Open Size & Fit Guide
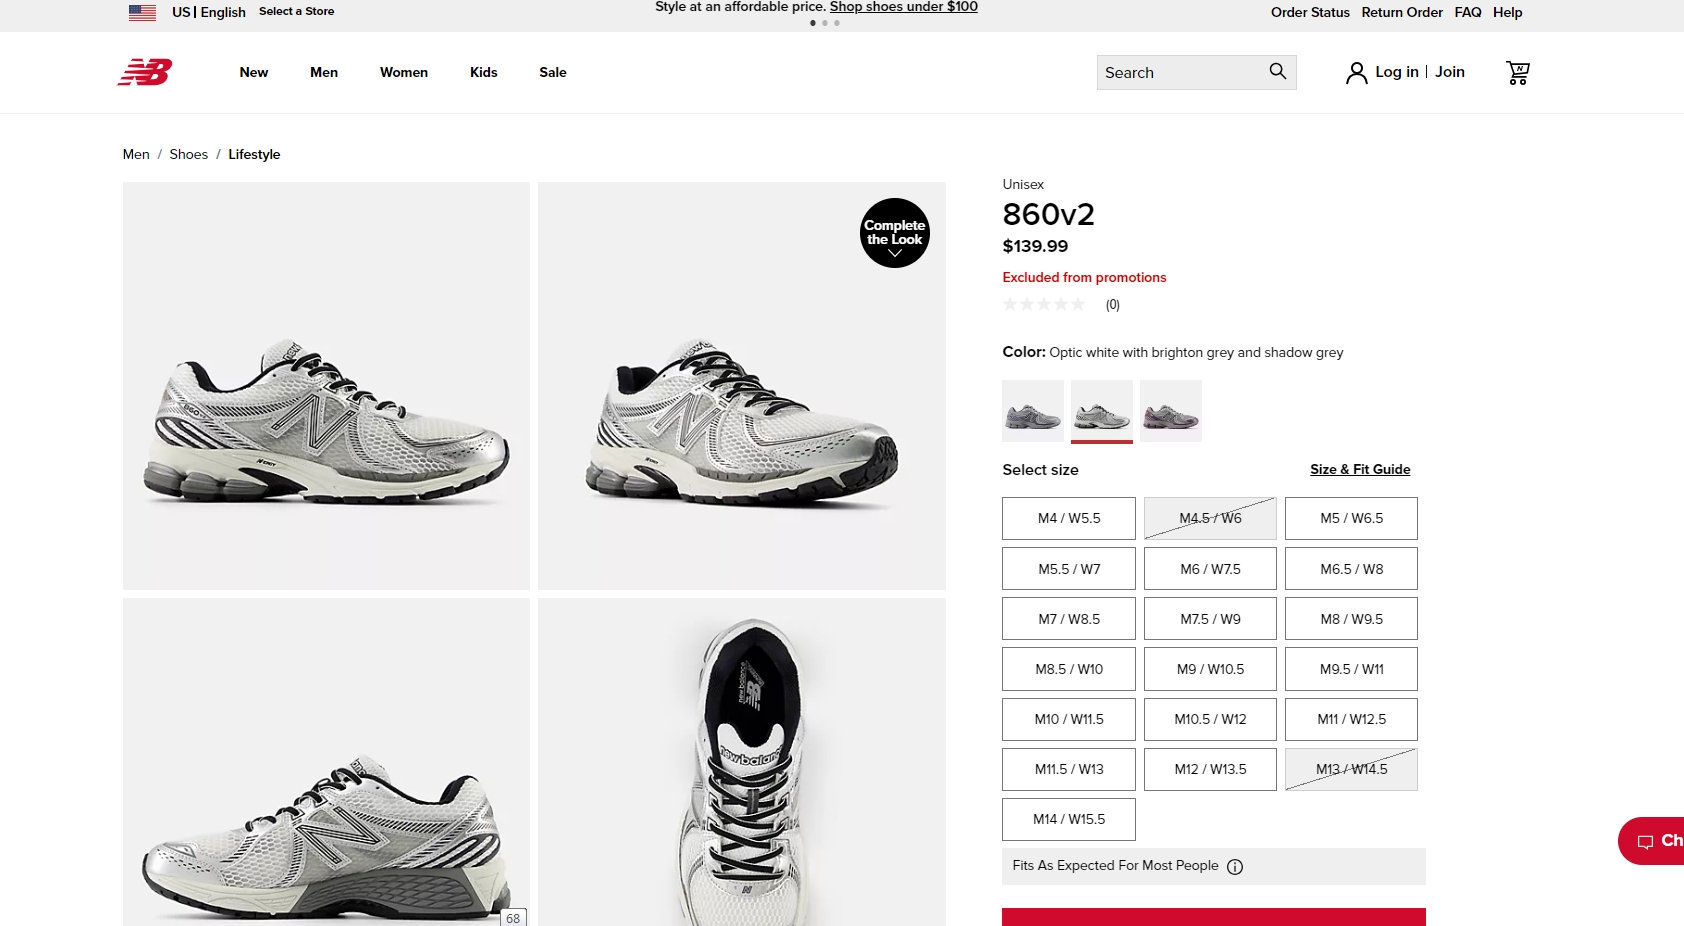 1360,469
